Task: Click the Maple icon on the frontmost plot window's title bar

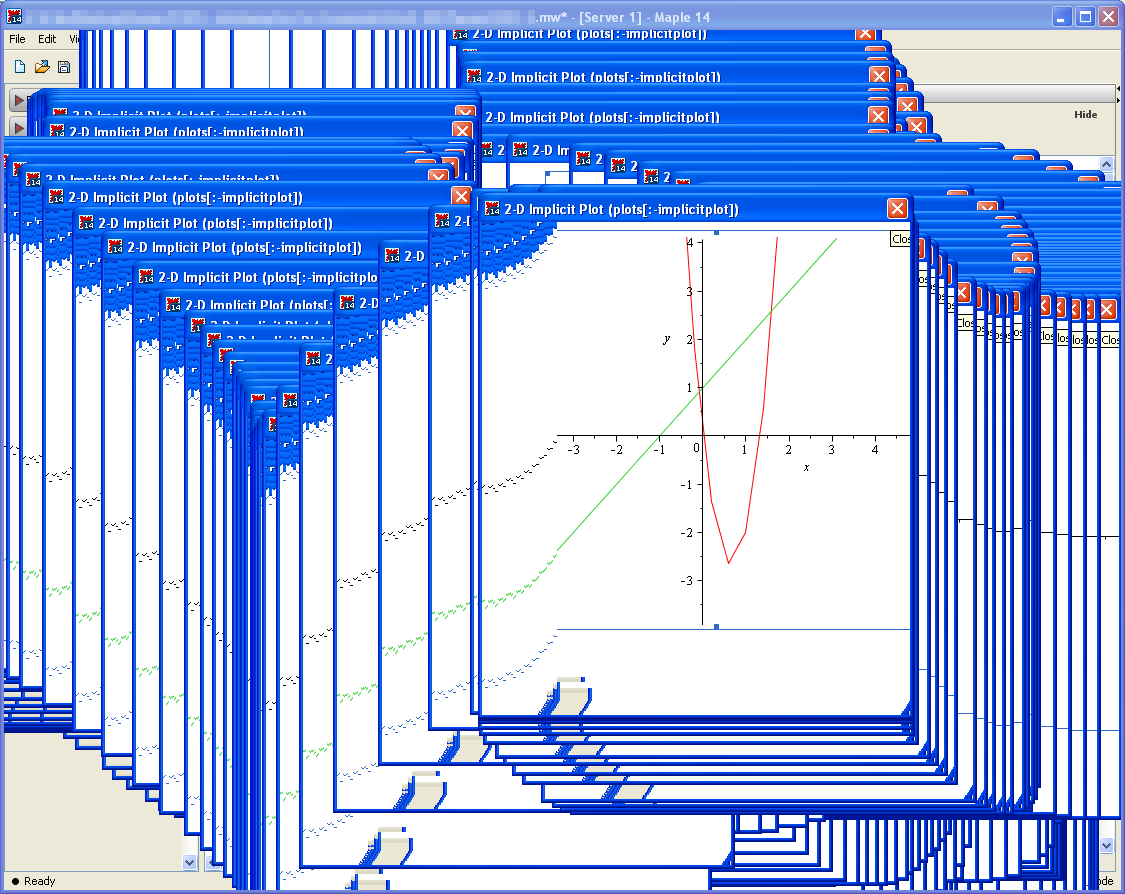Action: [492, 209]
